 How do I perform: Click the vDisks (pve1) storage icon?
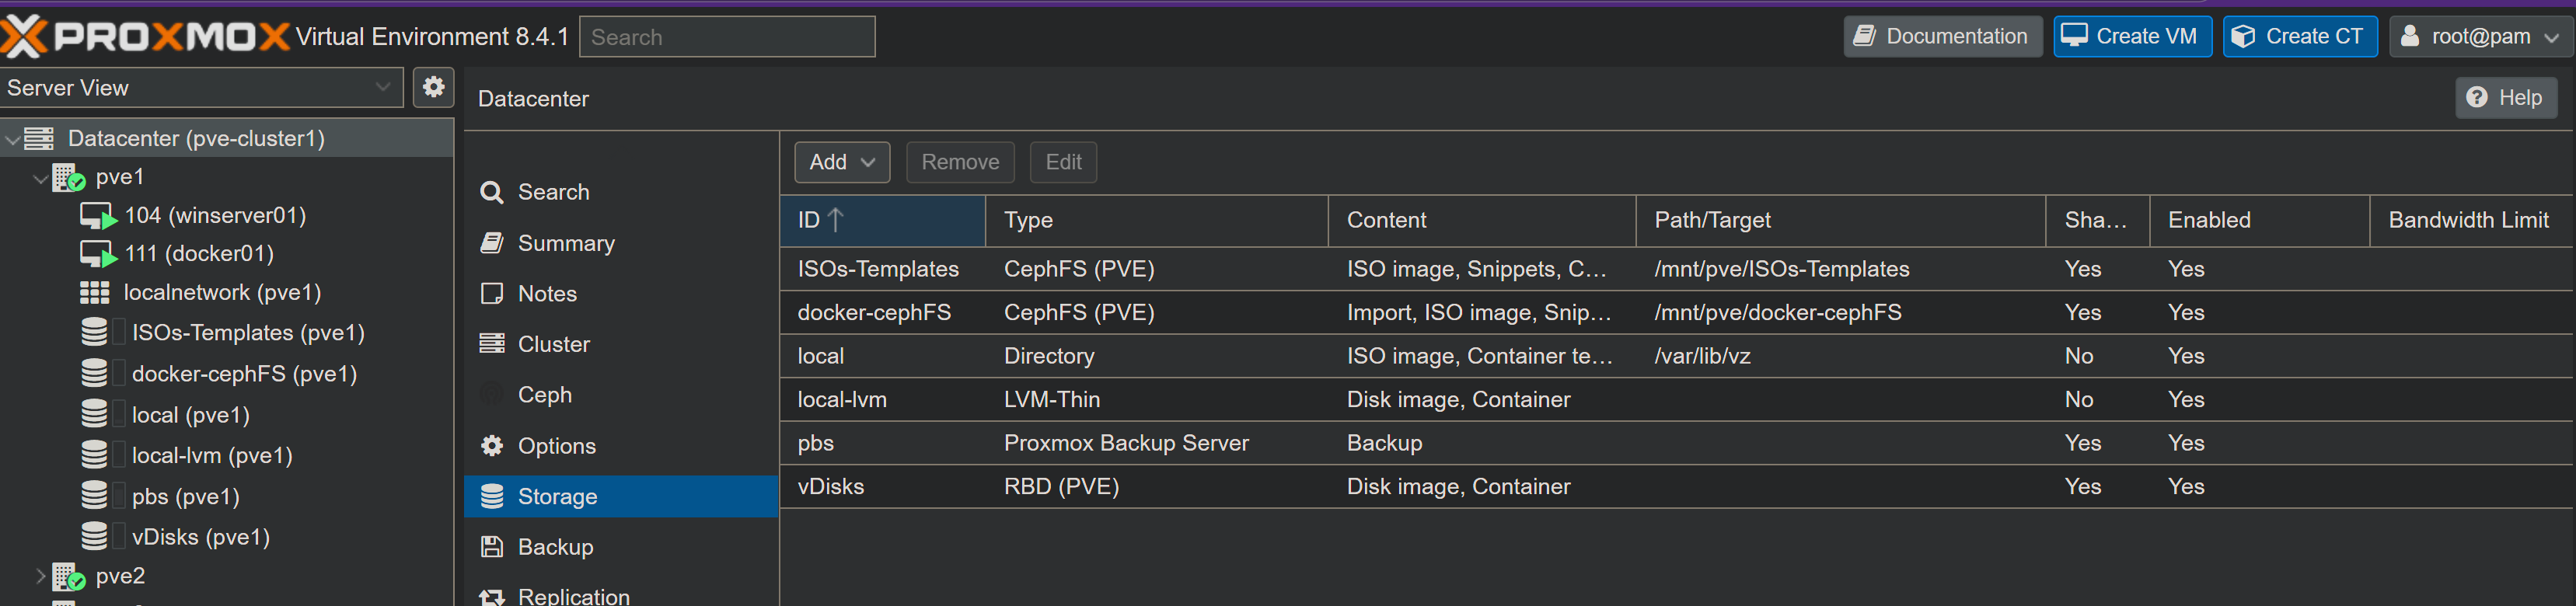[94, 537]
